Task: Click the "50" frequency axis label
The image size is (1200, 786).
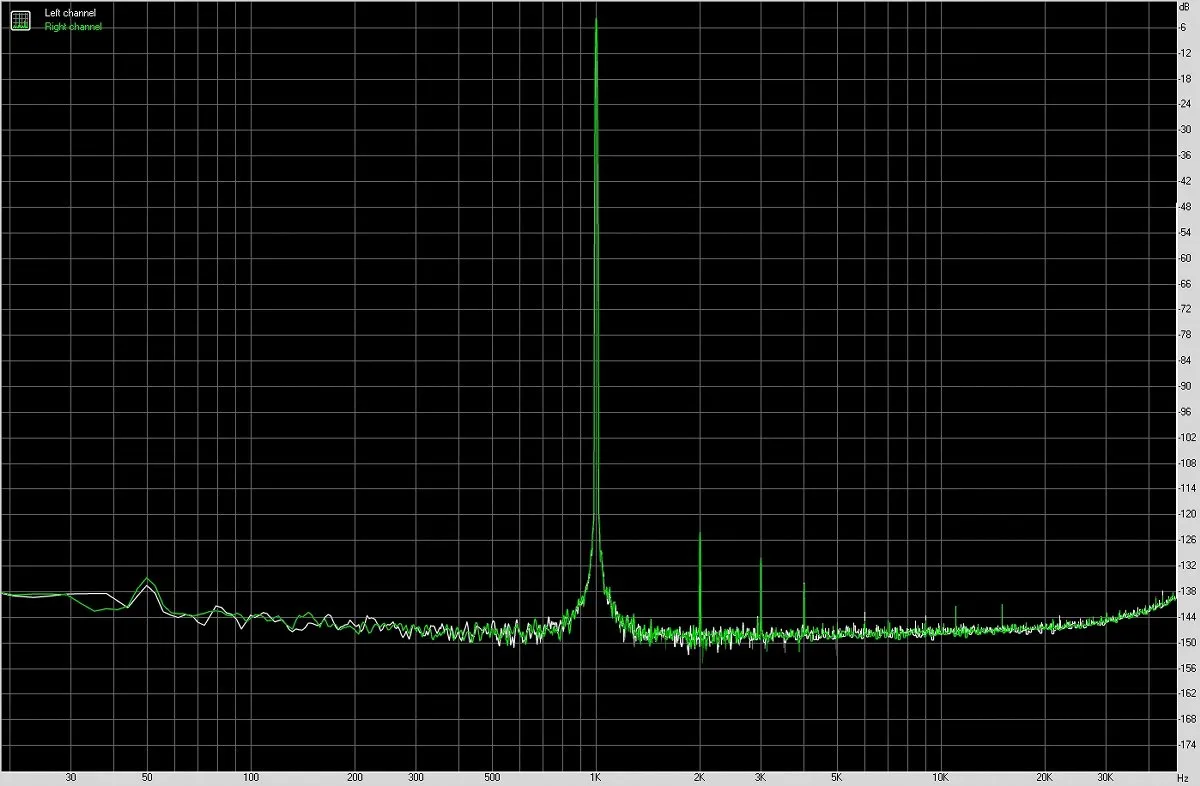Action: [x=147, y=776]
